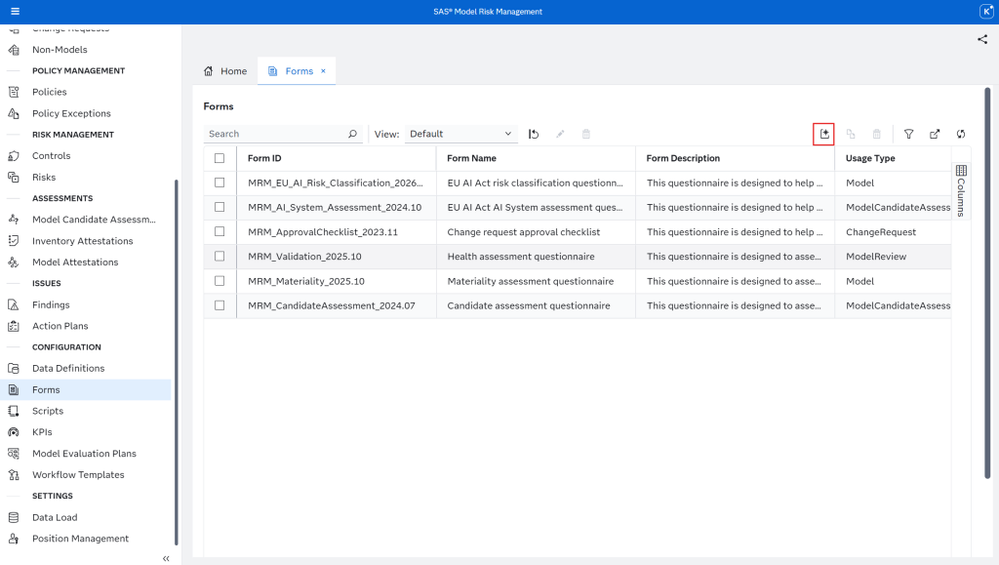The width and height of the screenshot is (999, 565).
Task: Click the export table icon
Action: point(935,134)
